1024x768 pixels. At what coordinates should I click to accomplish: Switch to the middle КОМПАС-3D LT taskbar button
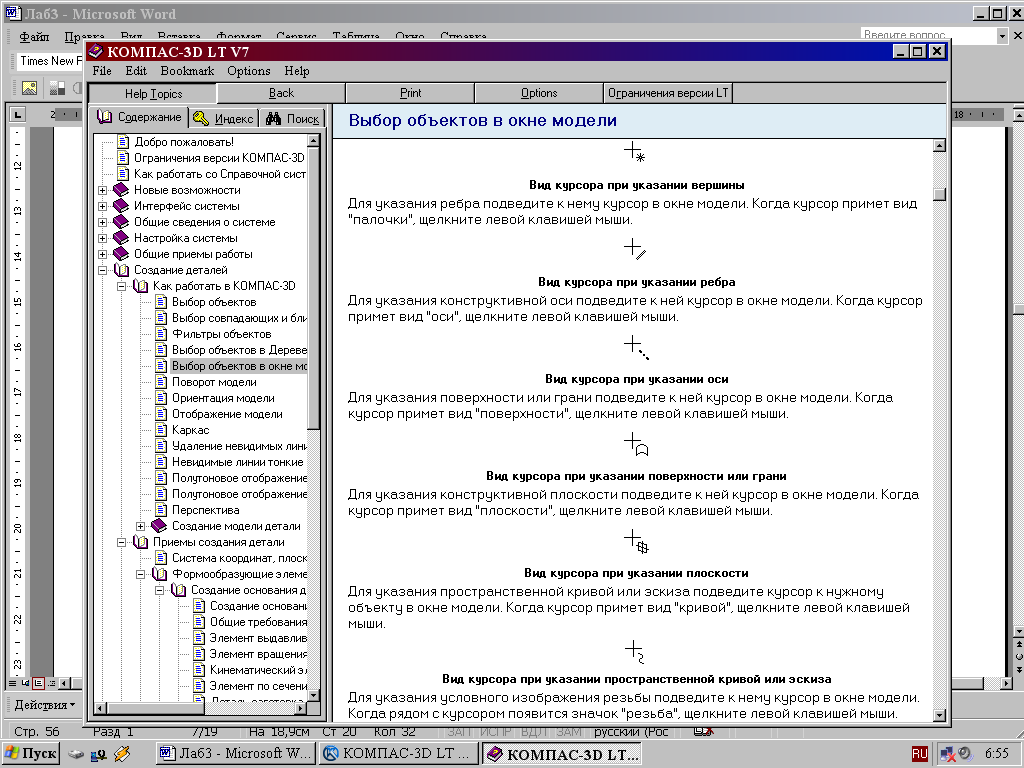click(399, 754)
